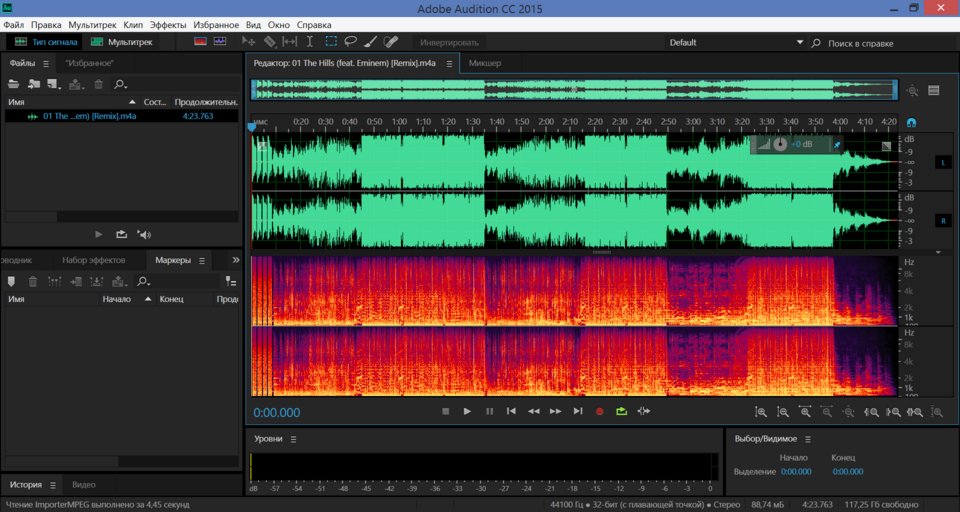
Task: Click the open file folder icon
Action: (13, 85)
